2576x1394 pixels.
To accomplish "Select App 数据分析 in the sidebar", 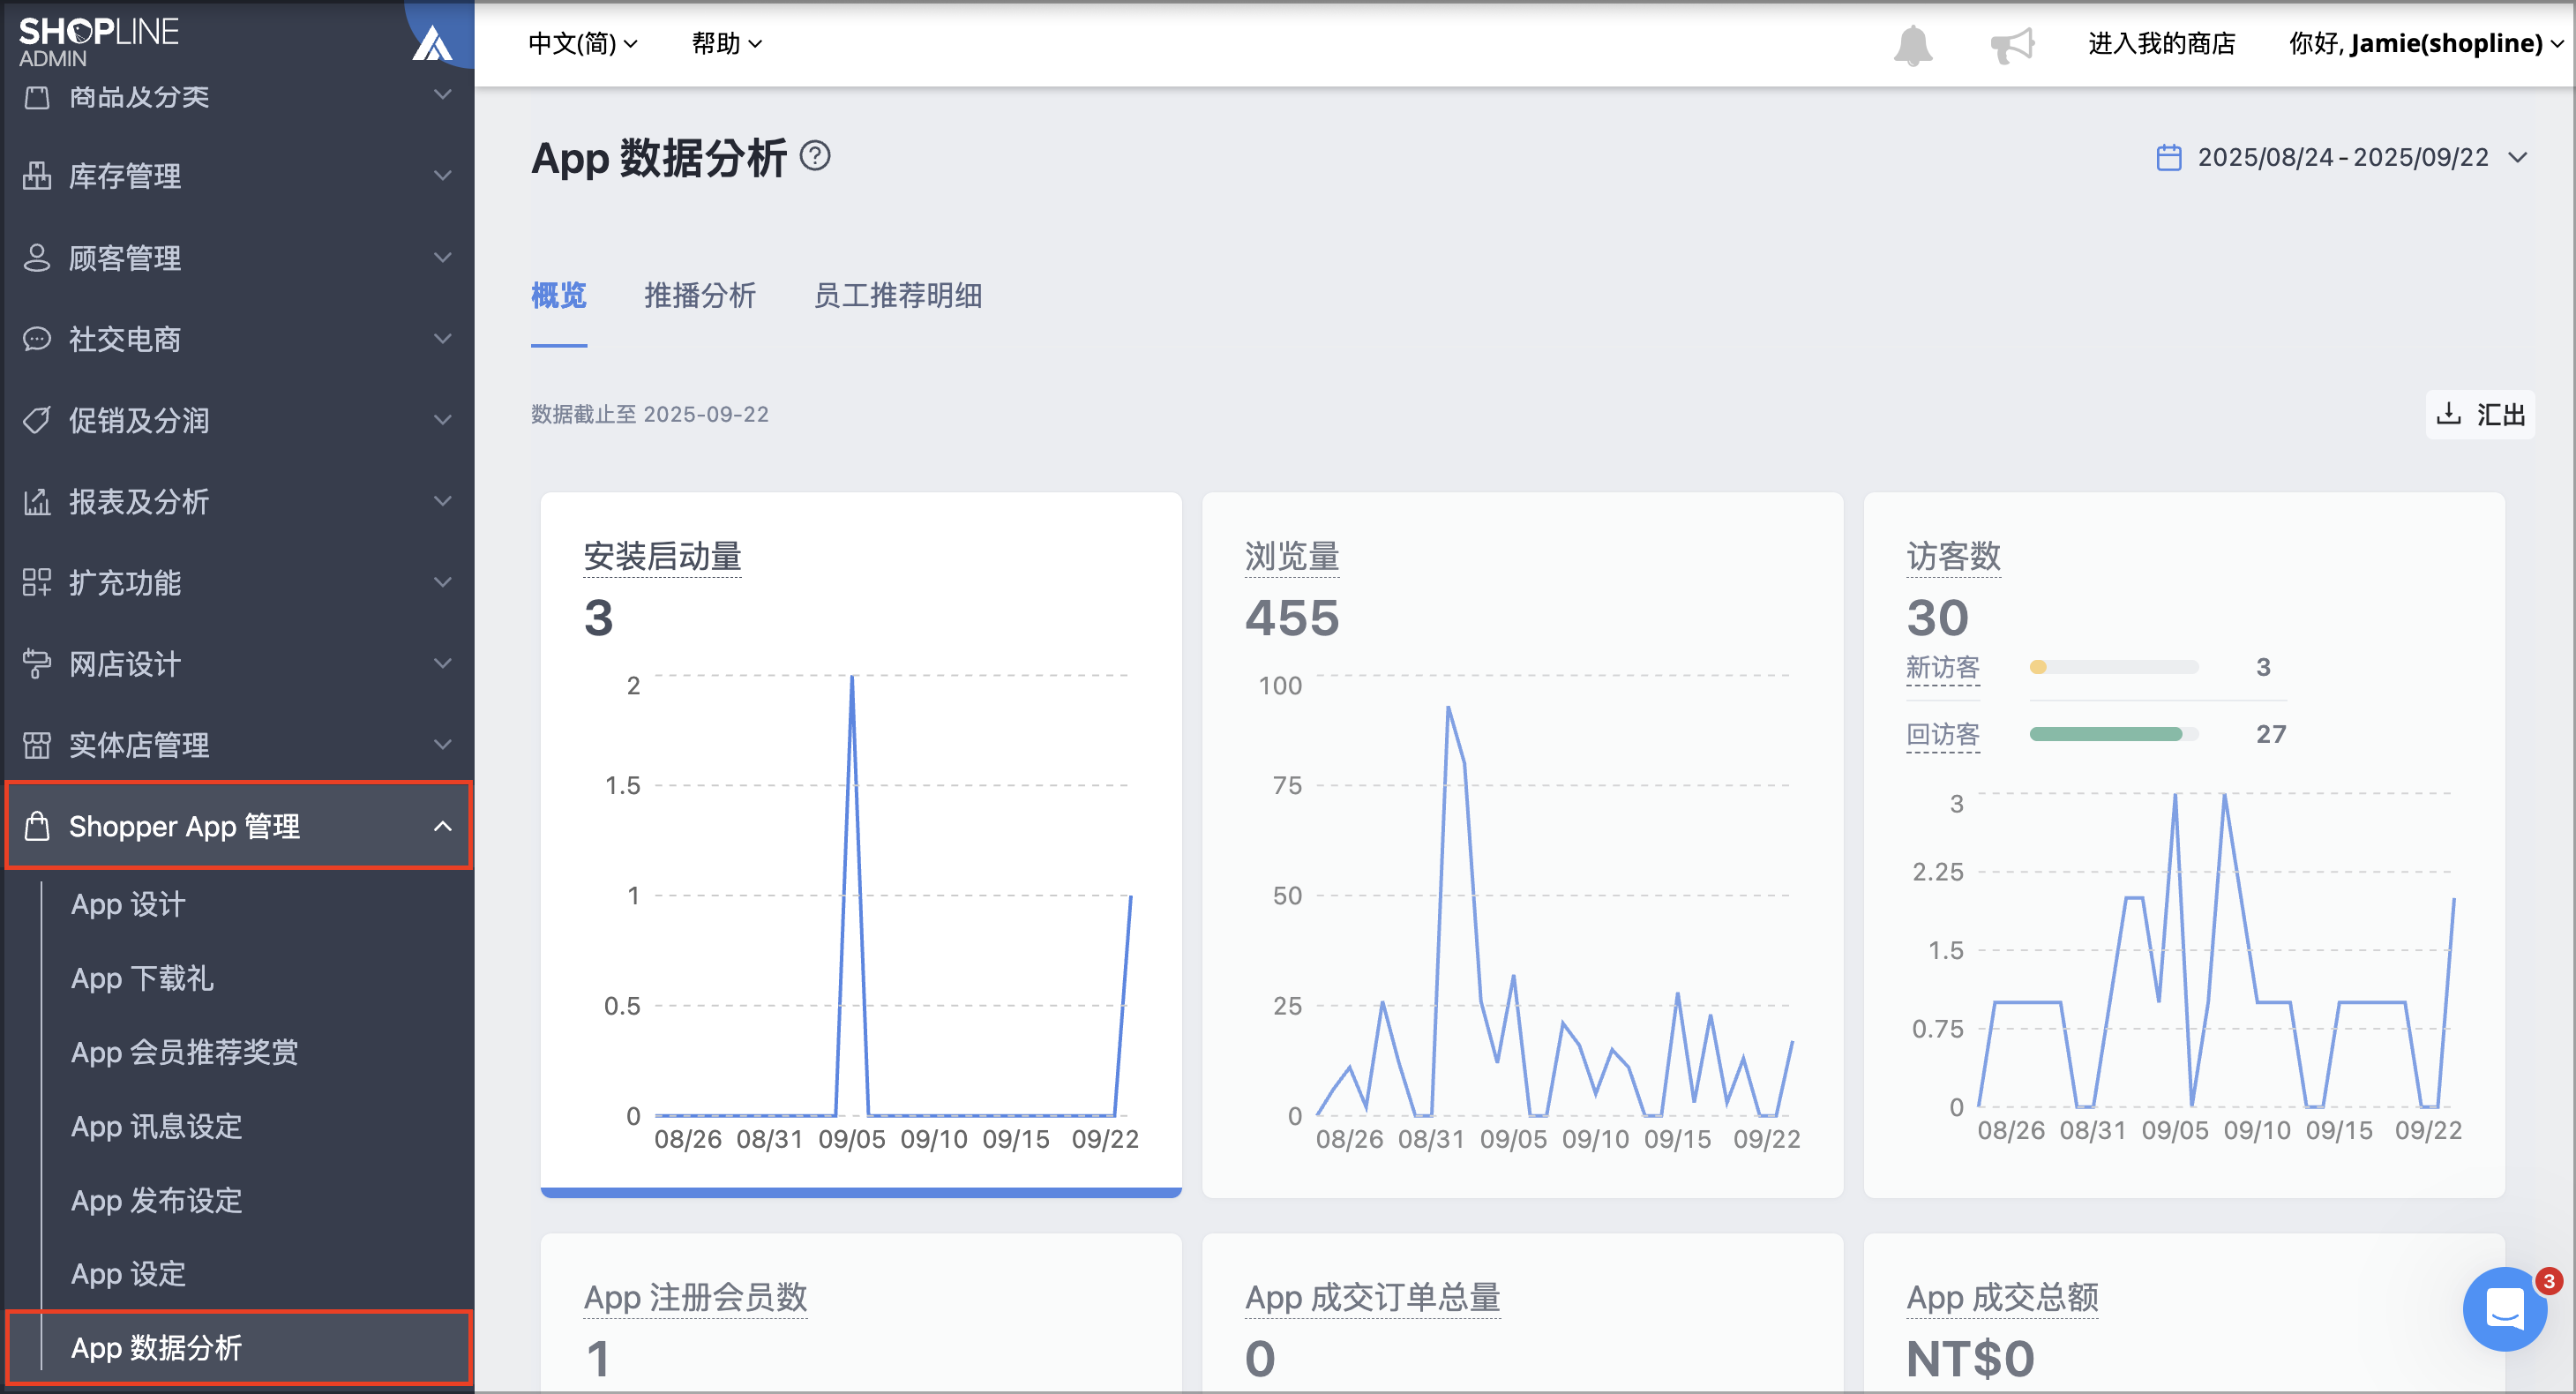I will click(x=240, y=1348).
